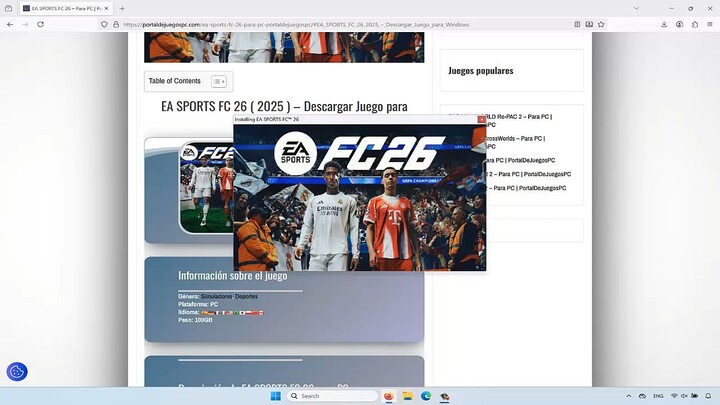Open Firefox from the taskbar

click(389, 396)
